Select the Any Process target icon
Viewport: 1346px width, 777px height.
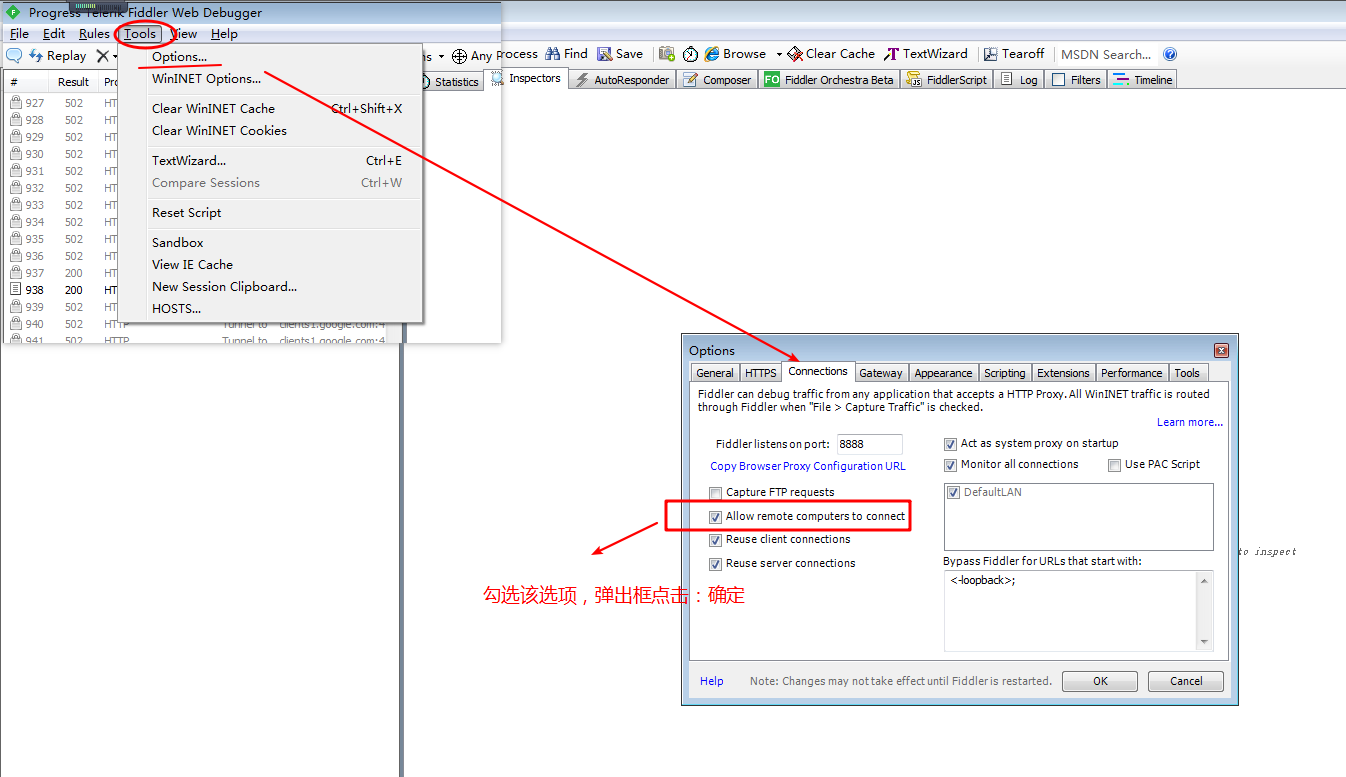pyautogui.click(x=460, y=56)
